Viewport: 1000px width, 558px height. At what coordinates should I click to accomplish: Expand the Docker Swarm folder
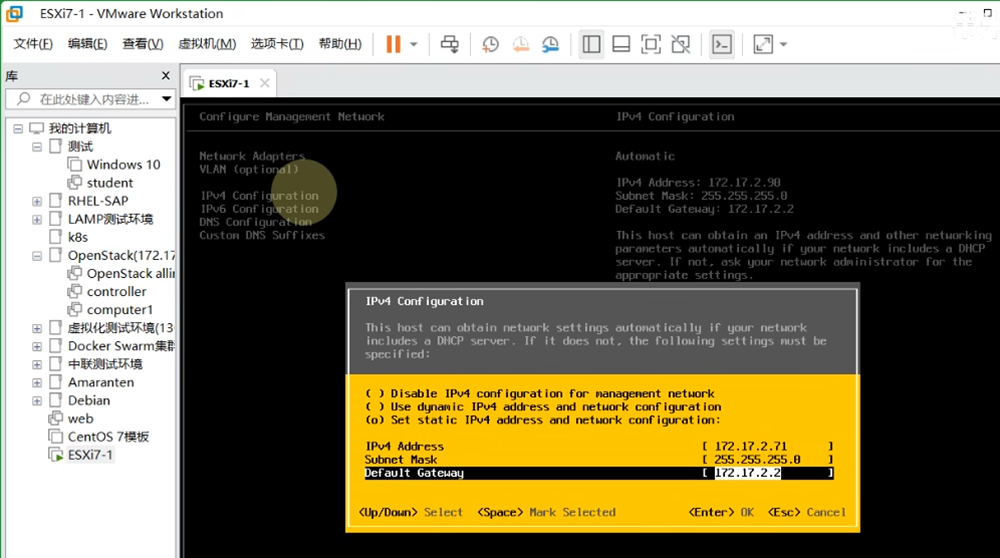(x=37, y=346)
